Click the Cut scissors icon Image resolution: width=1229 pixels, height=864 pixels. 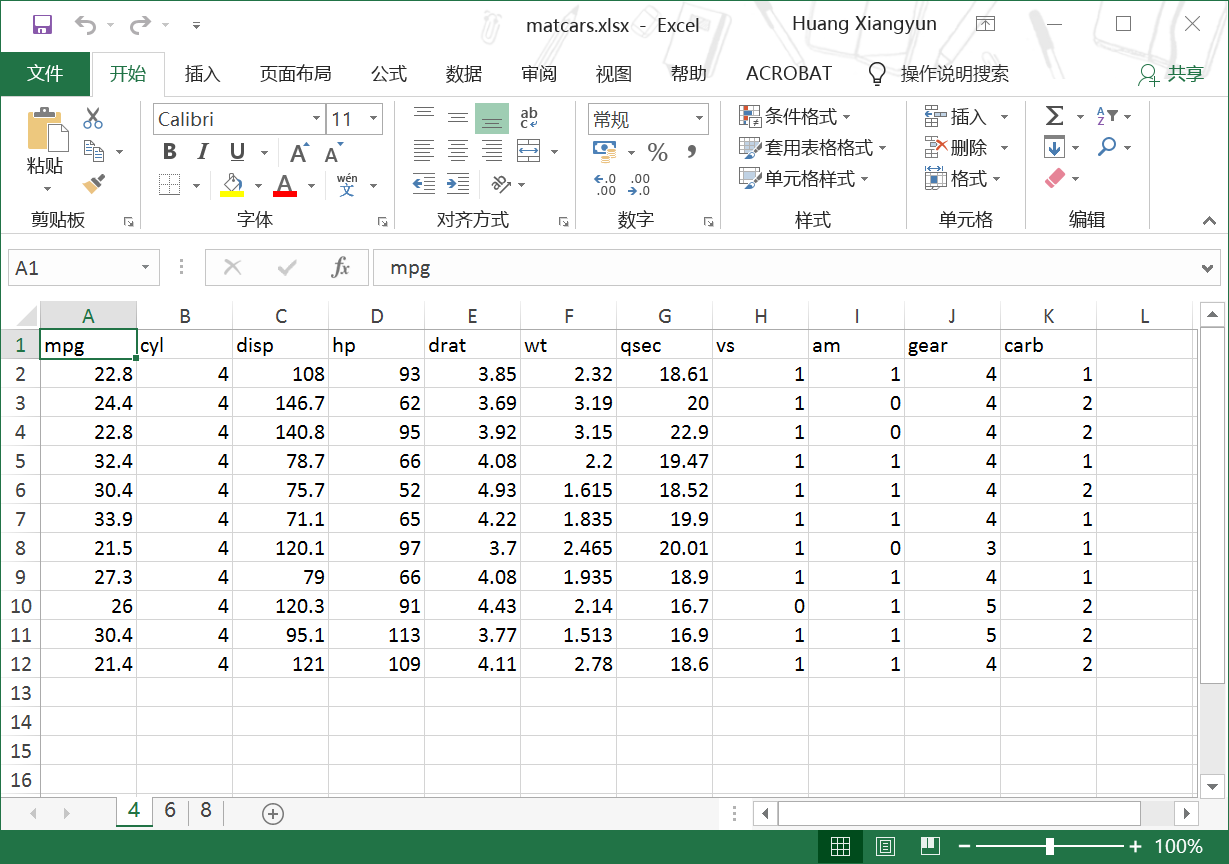tap(93, 118)
